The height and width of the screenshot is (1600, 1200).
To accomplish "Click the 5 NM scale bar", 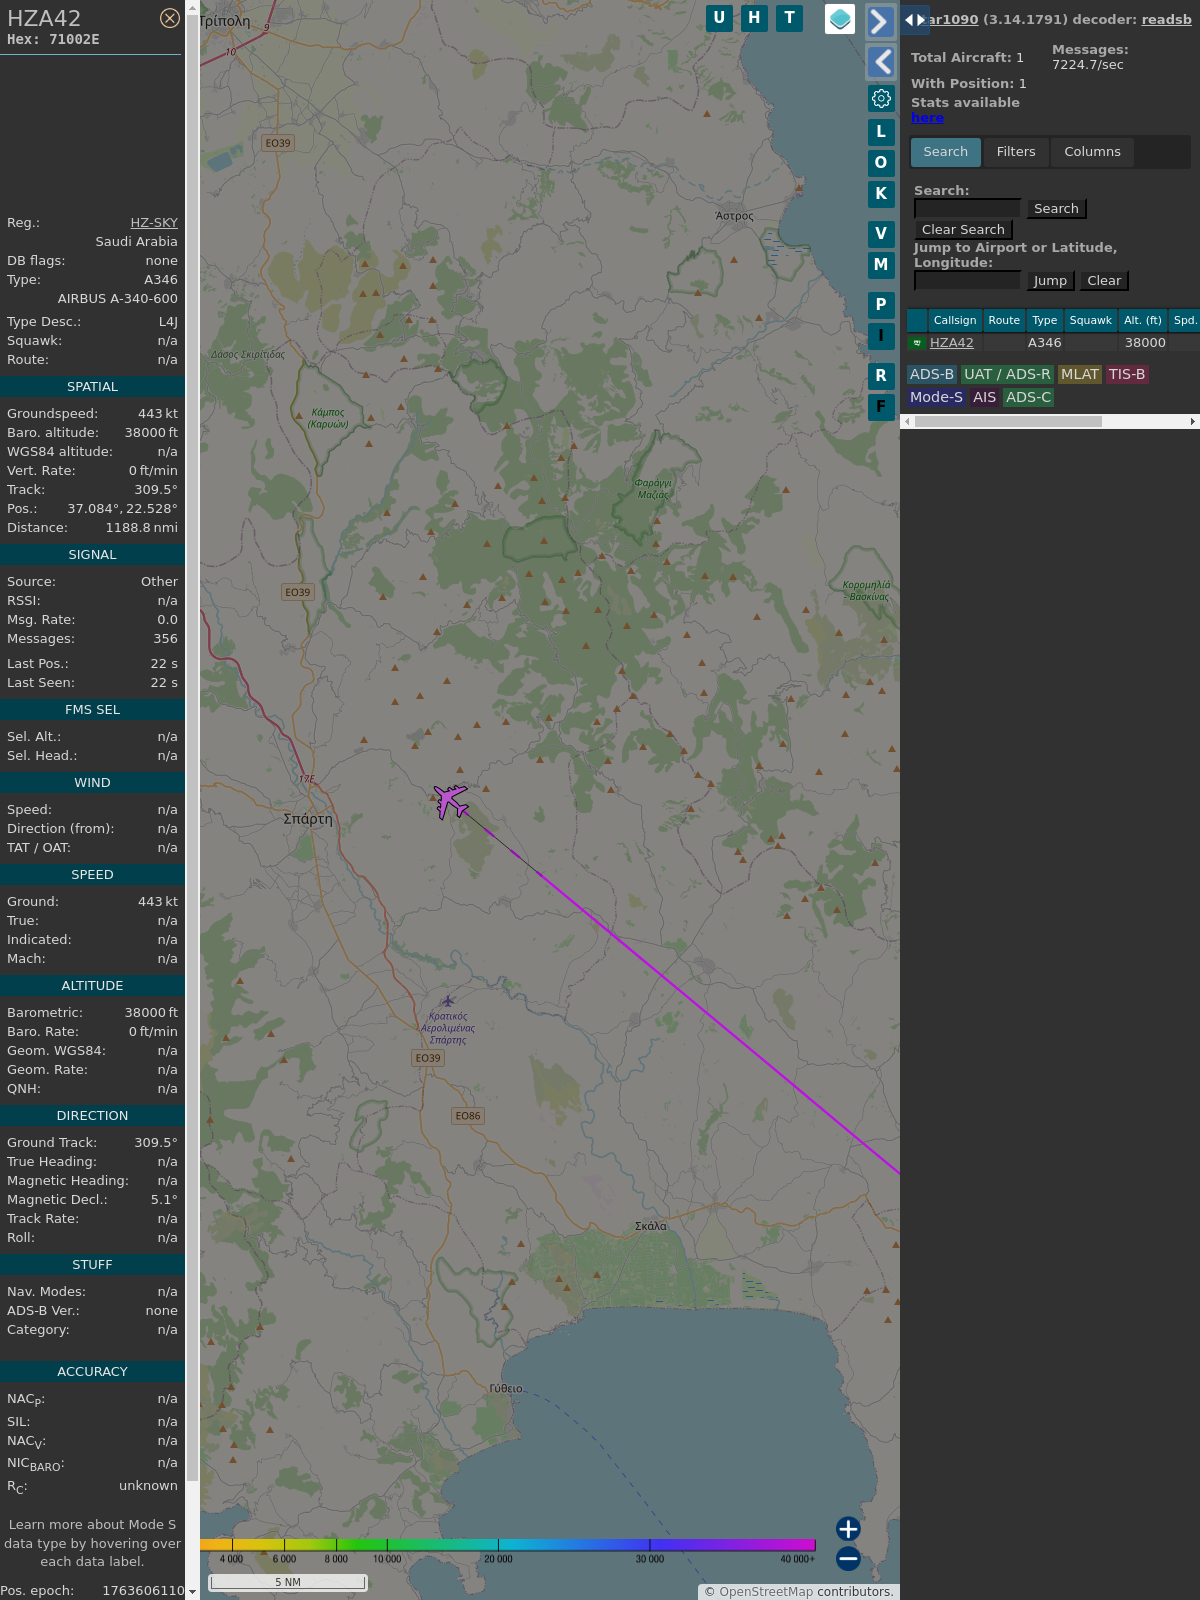I will (287, 1582).
